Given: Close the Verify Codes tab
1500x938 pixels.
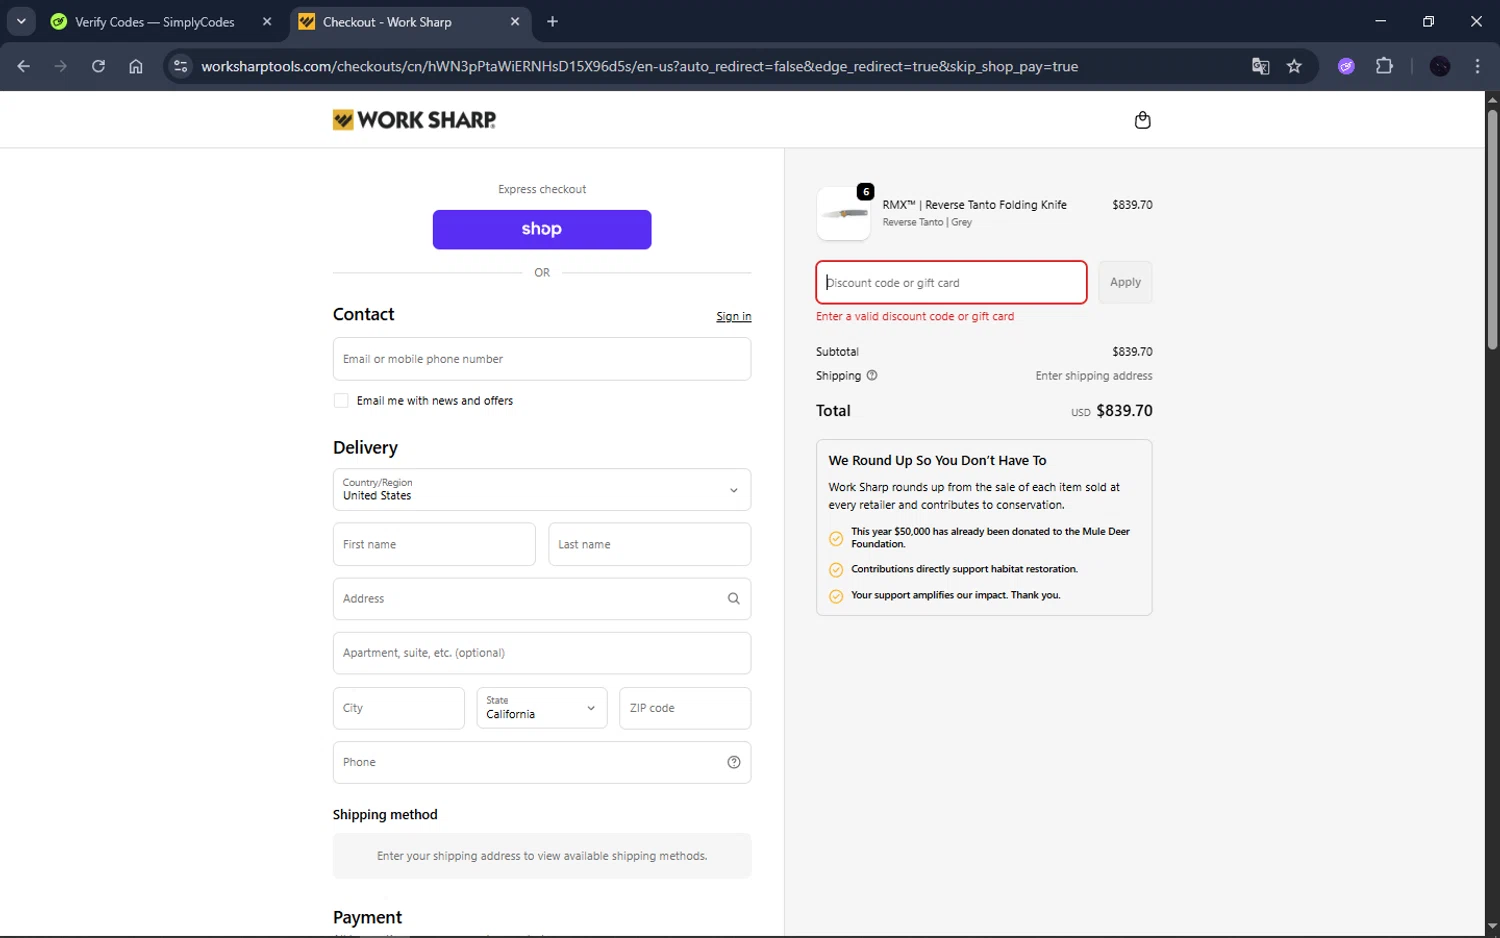Looking at the screenshot, I should (267, 21).
